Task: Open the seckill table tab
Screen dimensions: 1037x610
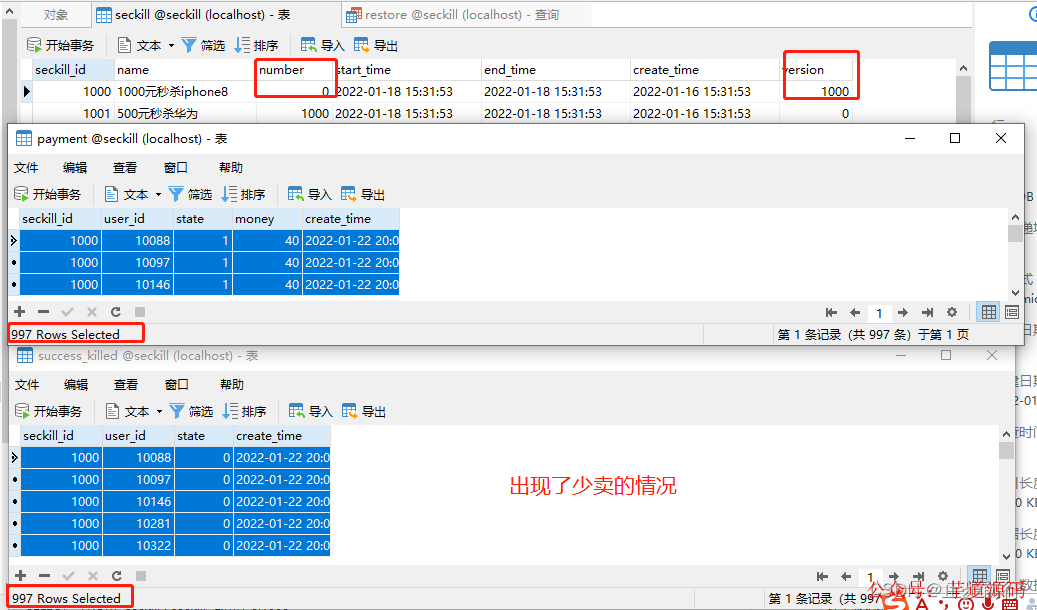Action: point(193,15)
